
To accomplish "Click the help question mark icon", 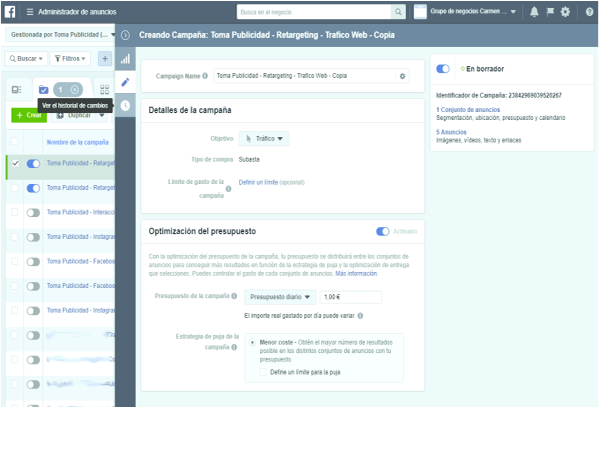I will click(x=587, y=11).
